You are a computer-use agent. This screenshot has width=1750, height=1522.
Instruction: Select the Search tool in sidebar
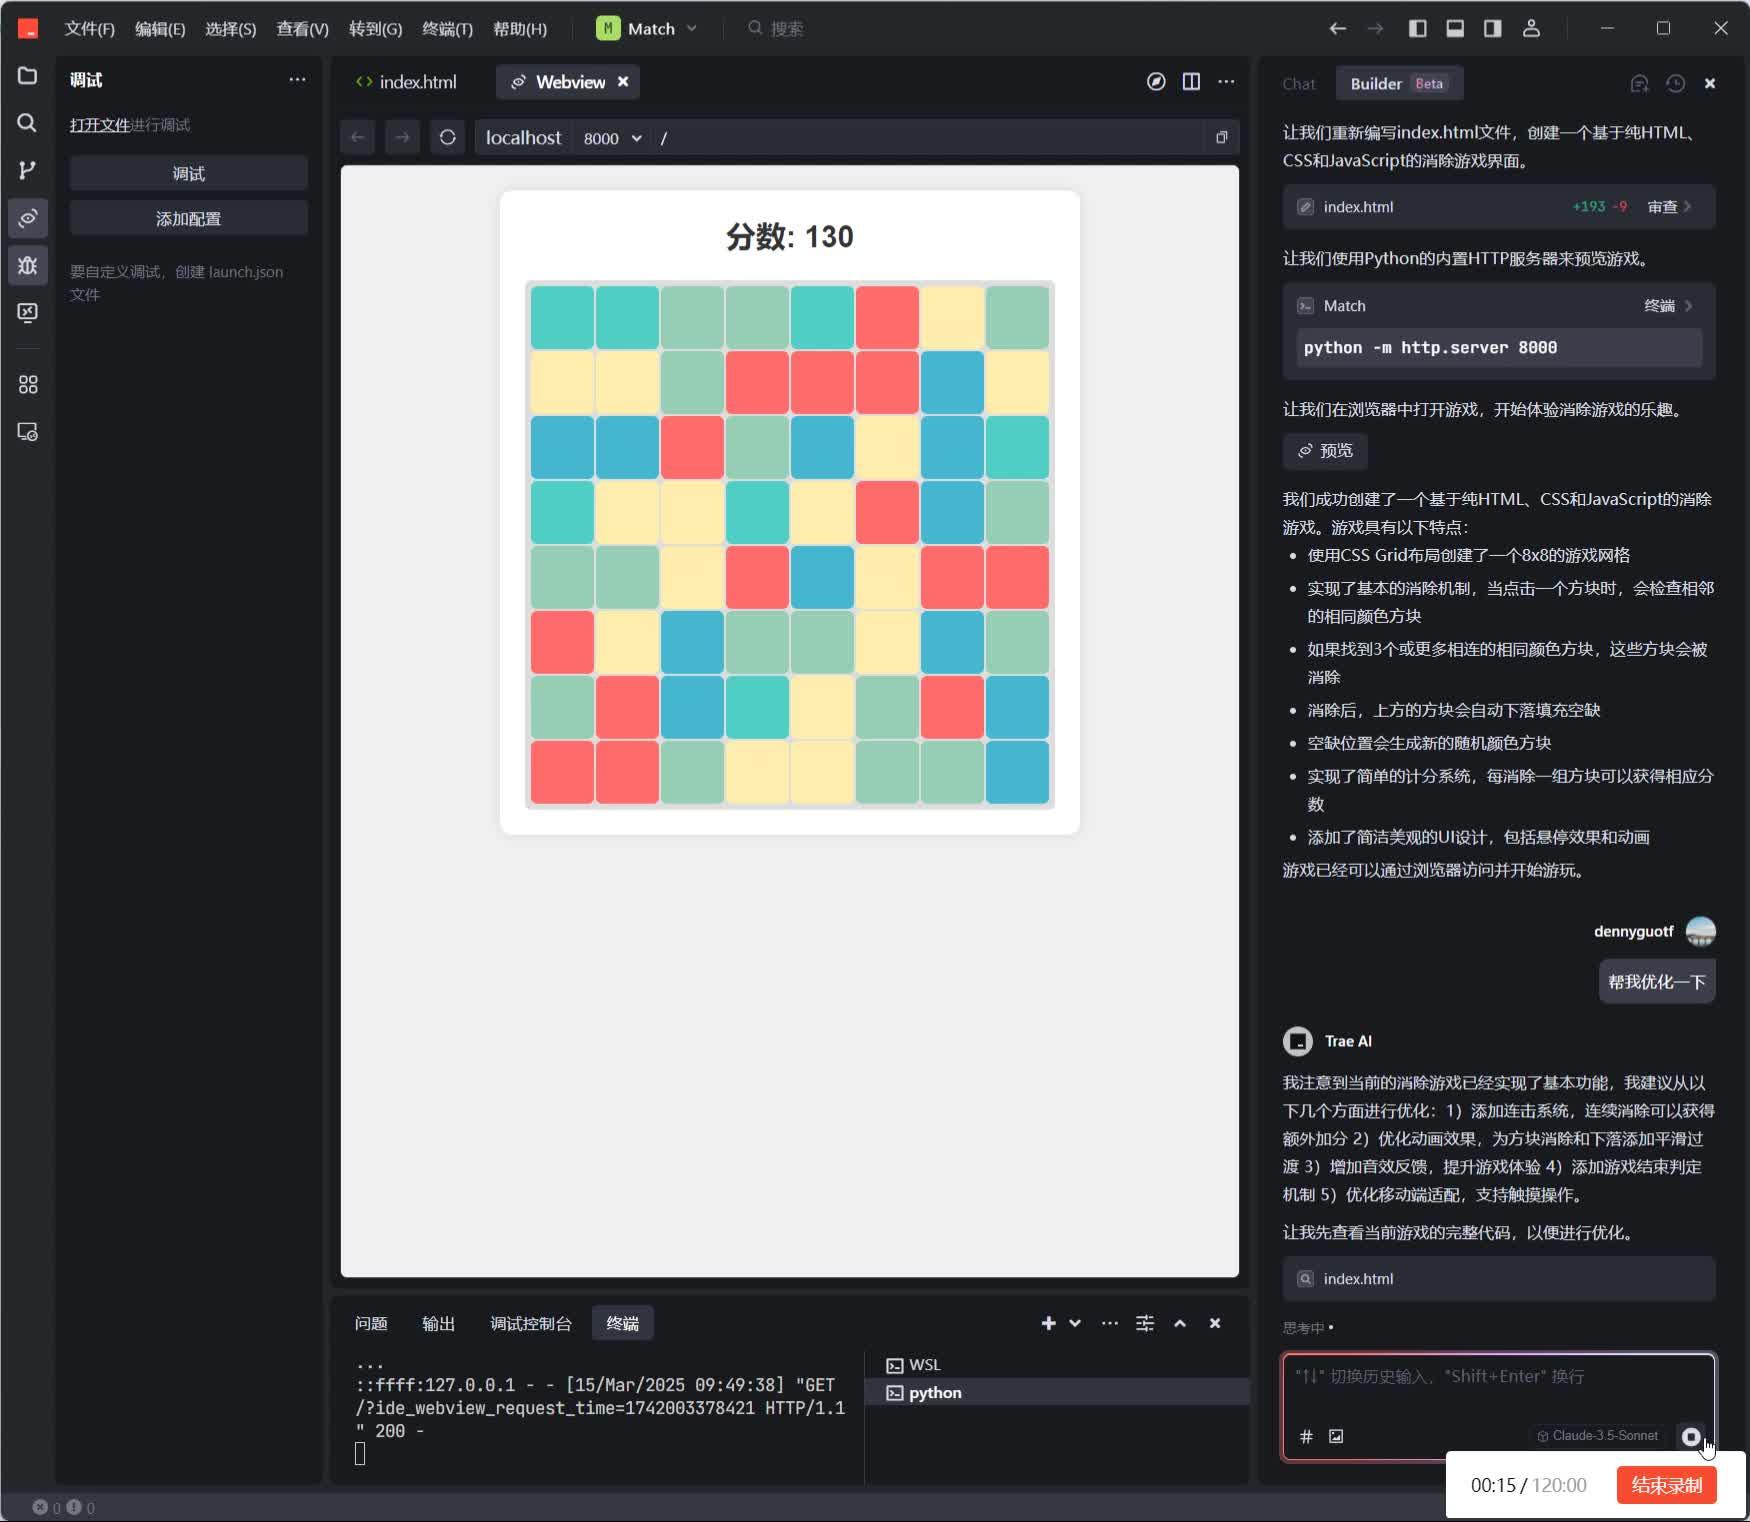(x=26, y=124)
